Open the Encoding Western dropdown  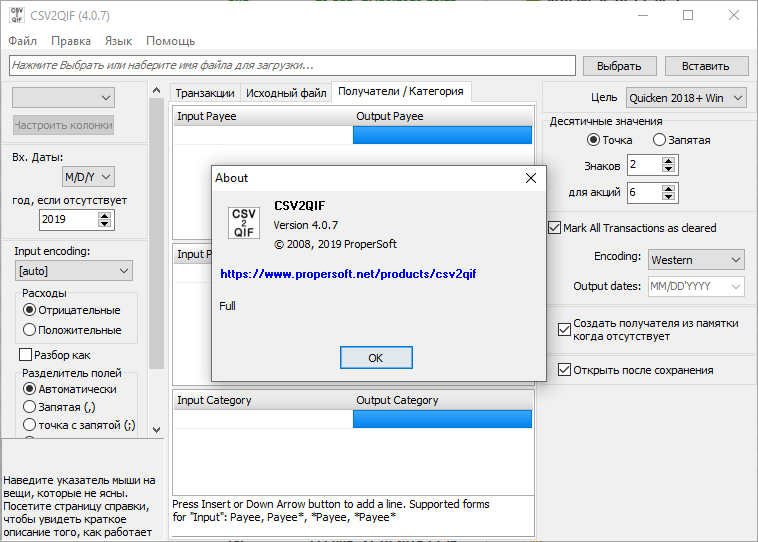click(696, 260)
